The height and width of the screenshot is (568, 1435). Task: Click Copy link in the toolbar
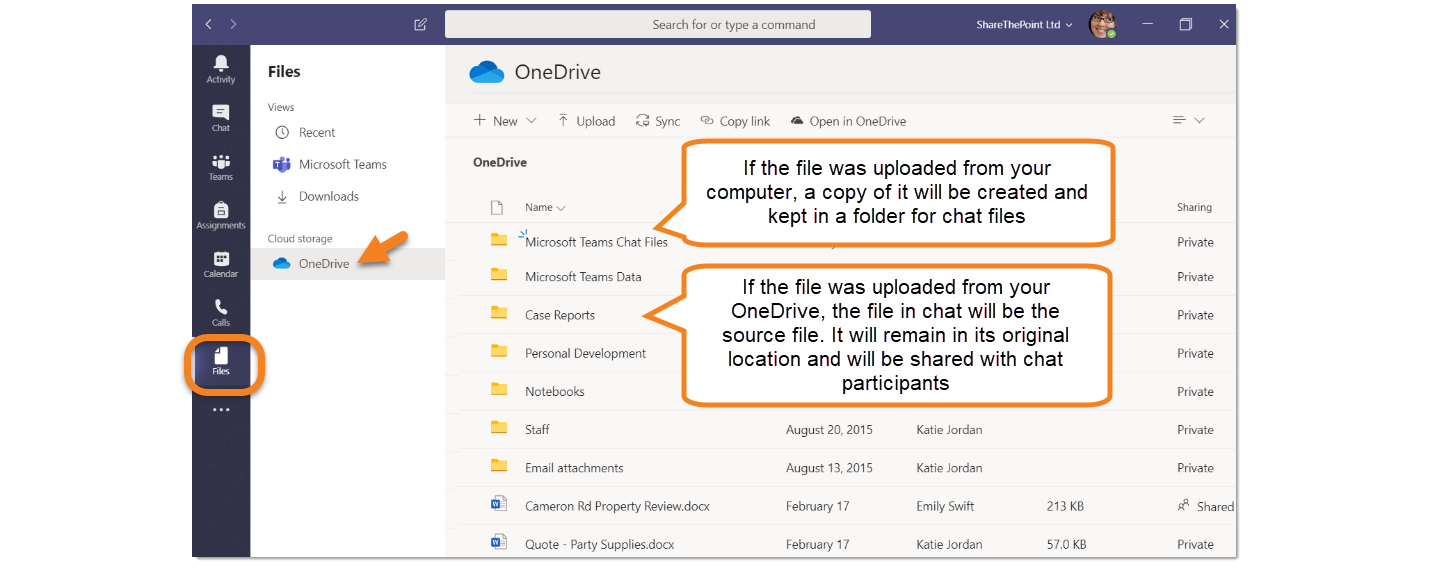click(735, 121)
